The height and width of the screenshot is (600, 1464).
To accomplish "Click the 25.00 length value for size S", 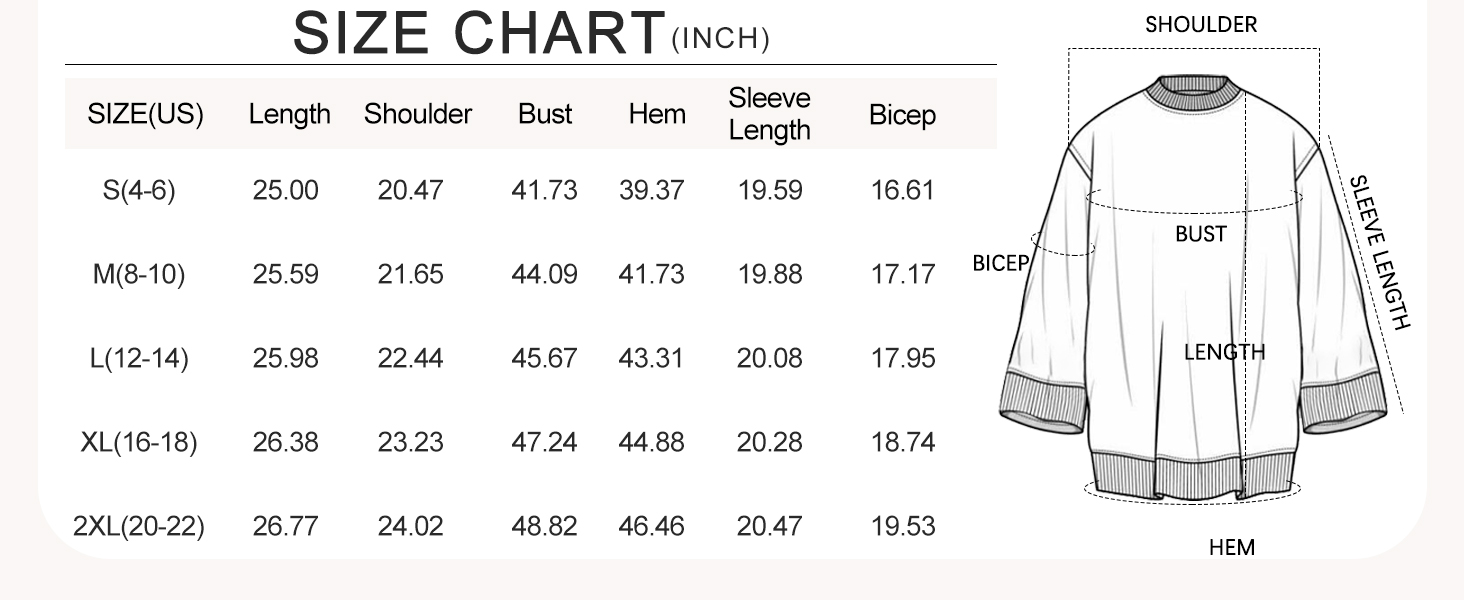I will [285, 190].
